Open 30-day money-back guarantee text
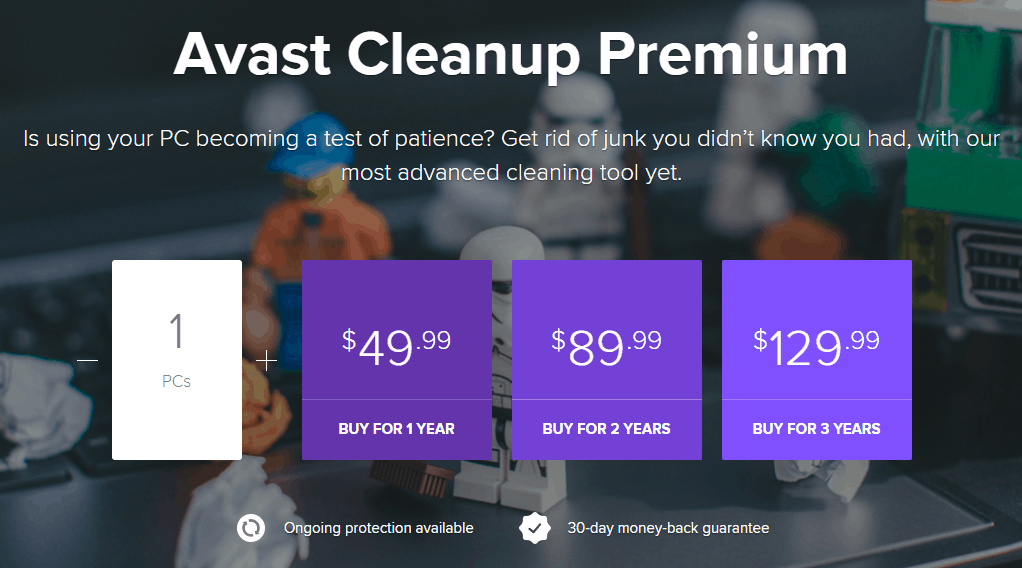 coord(668,528)
